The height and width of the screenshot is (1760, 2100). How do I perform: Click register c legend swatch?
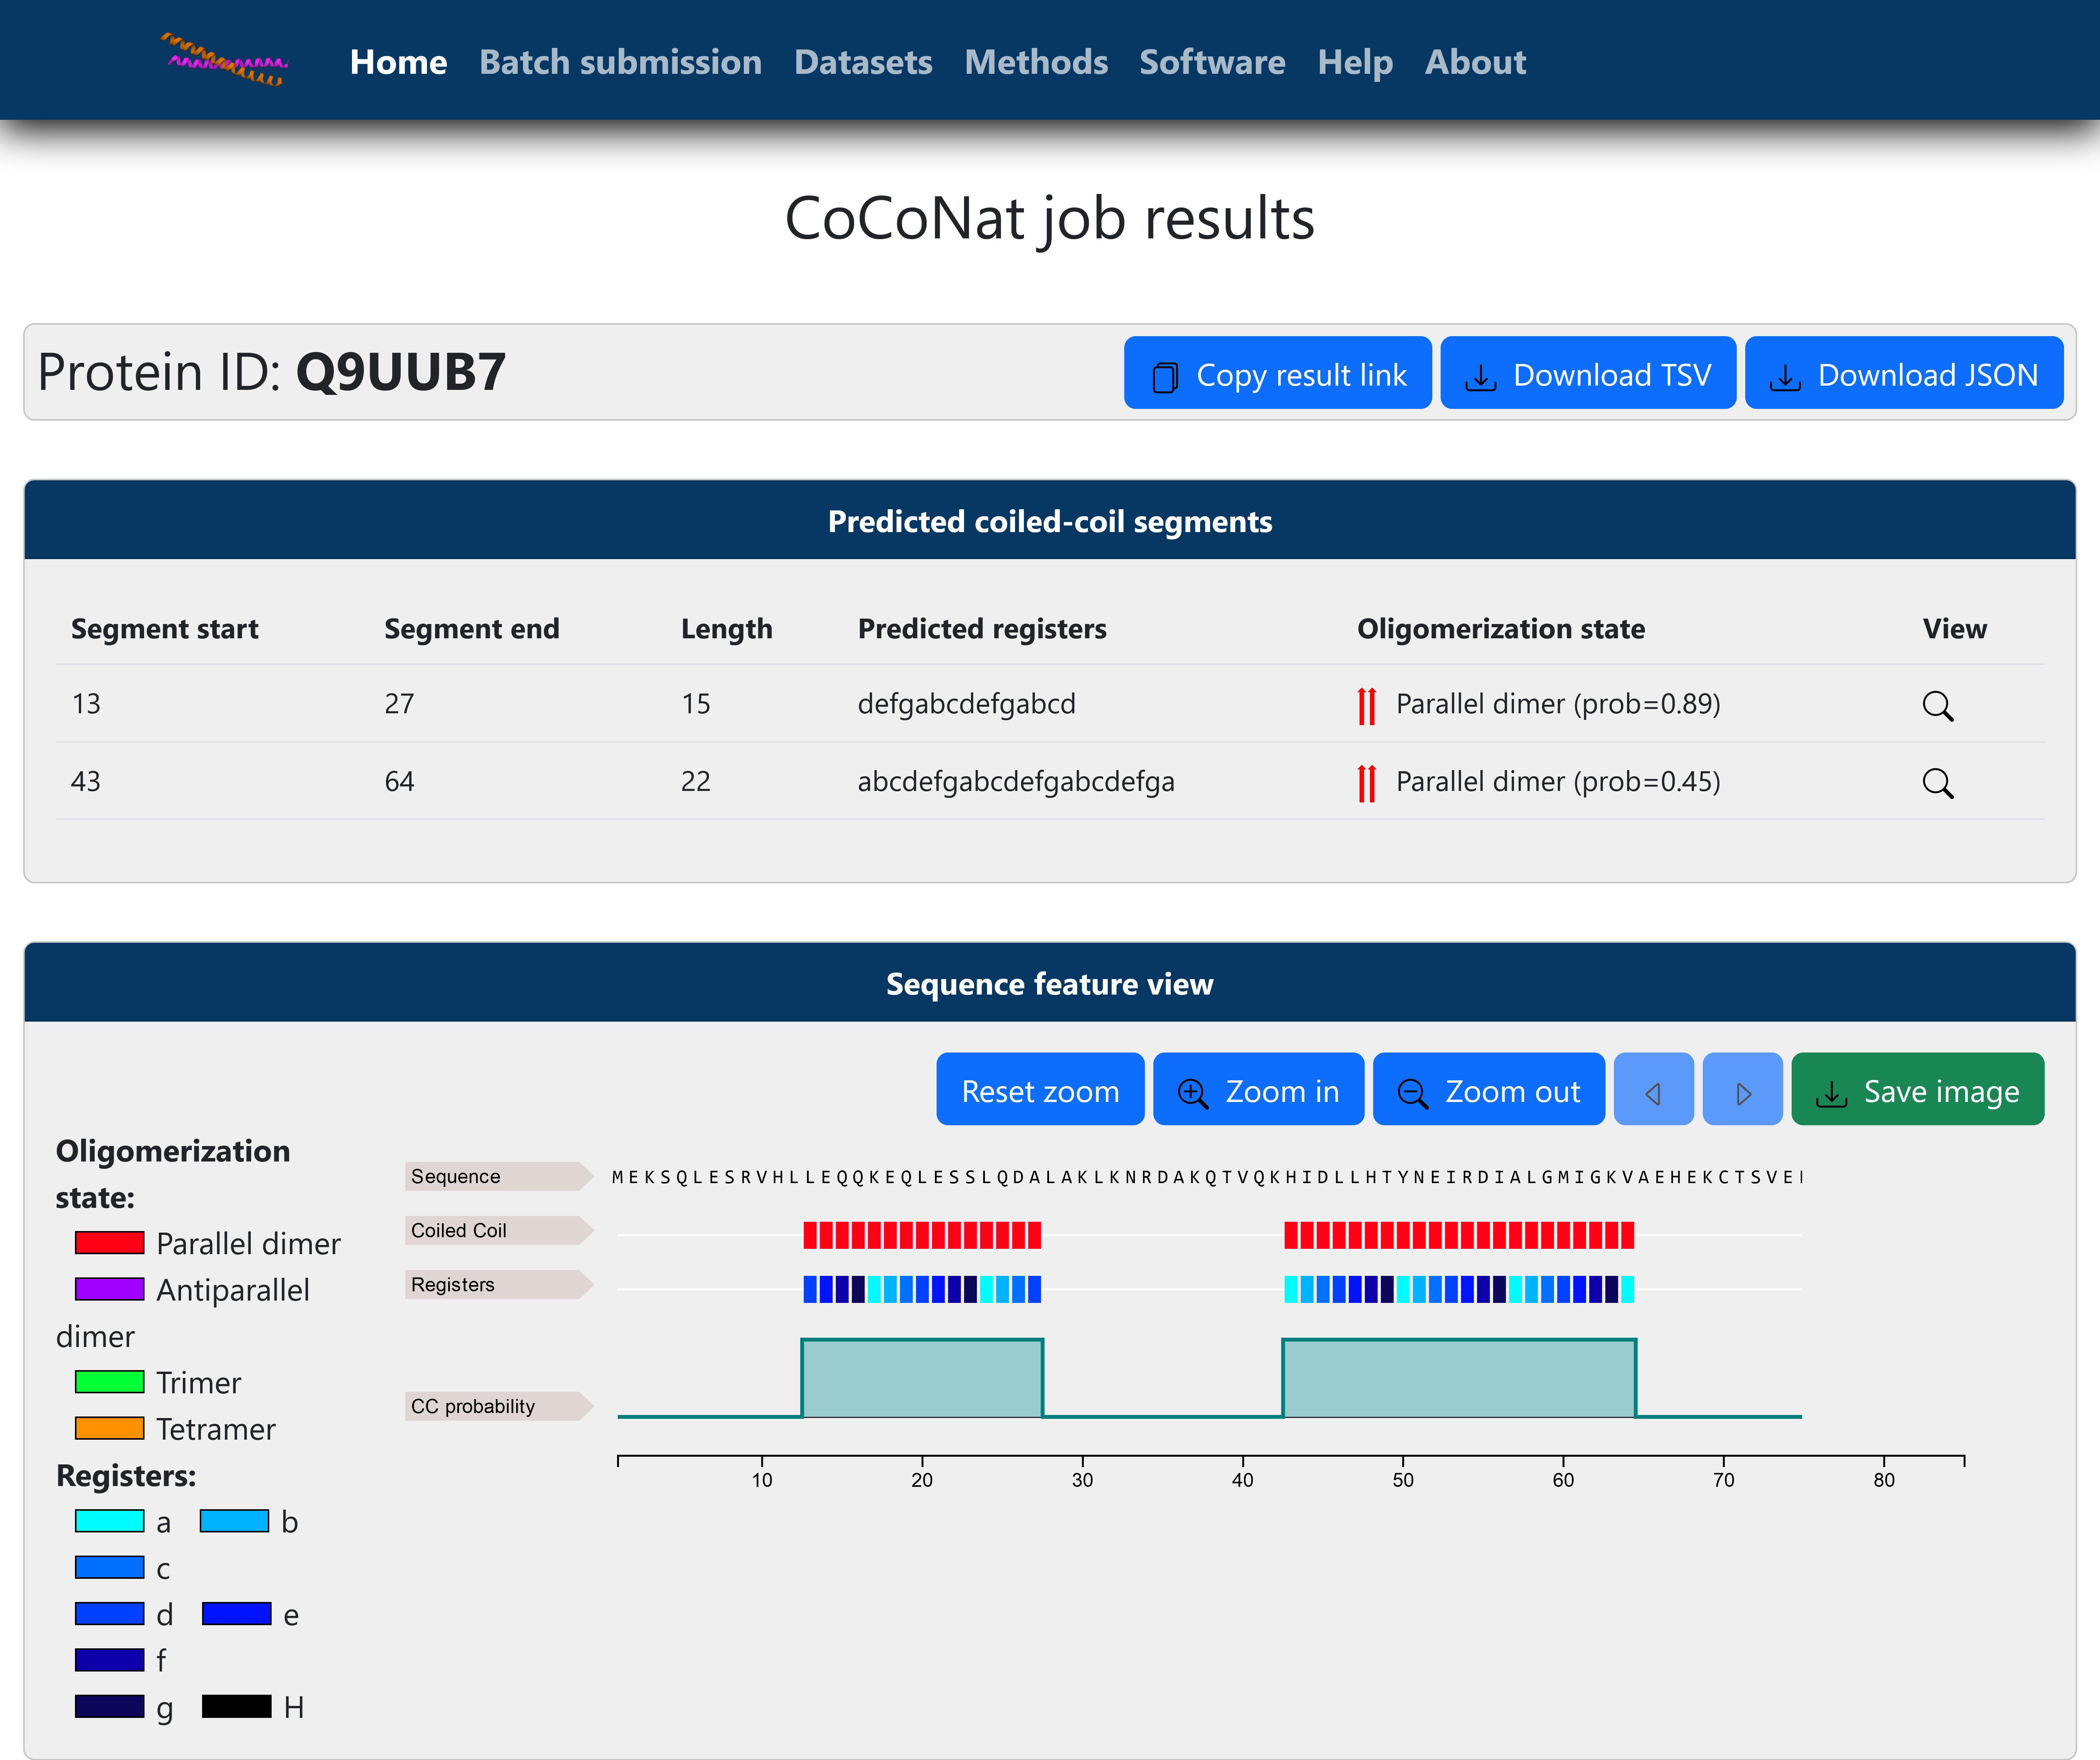point(110,1567)
